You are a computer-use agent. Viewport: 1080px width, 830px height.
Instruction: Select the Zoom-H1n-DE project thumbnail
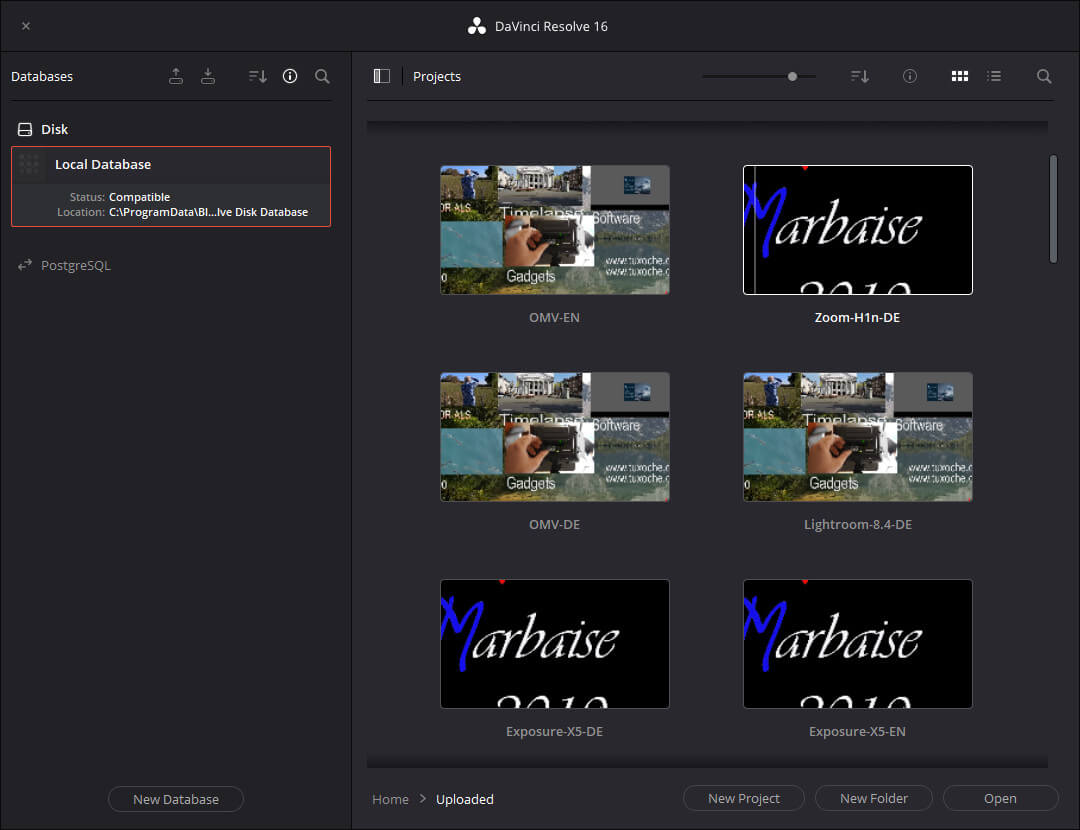point(858,230)
